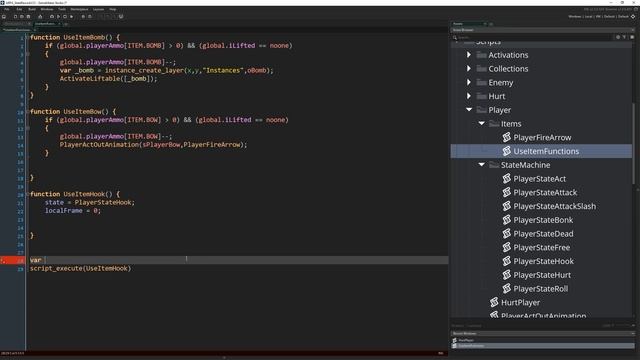Run the game with the Play icon
Viewport: 640px width, 360px height.
(x=58, y=17)
